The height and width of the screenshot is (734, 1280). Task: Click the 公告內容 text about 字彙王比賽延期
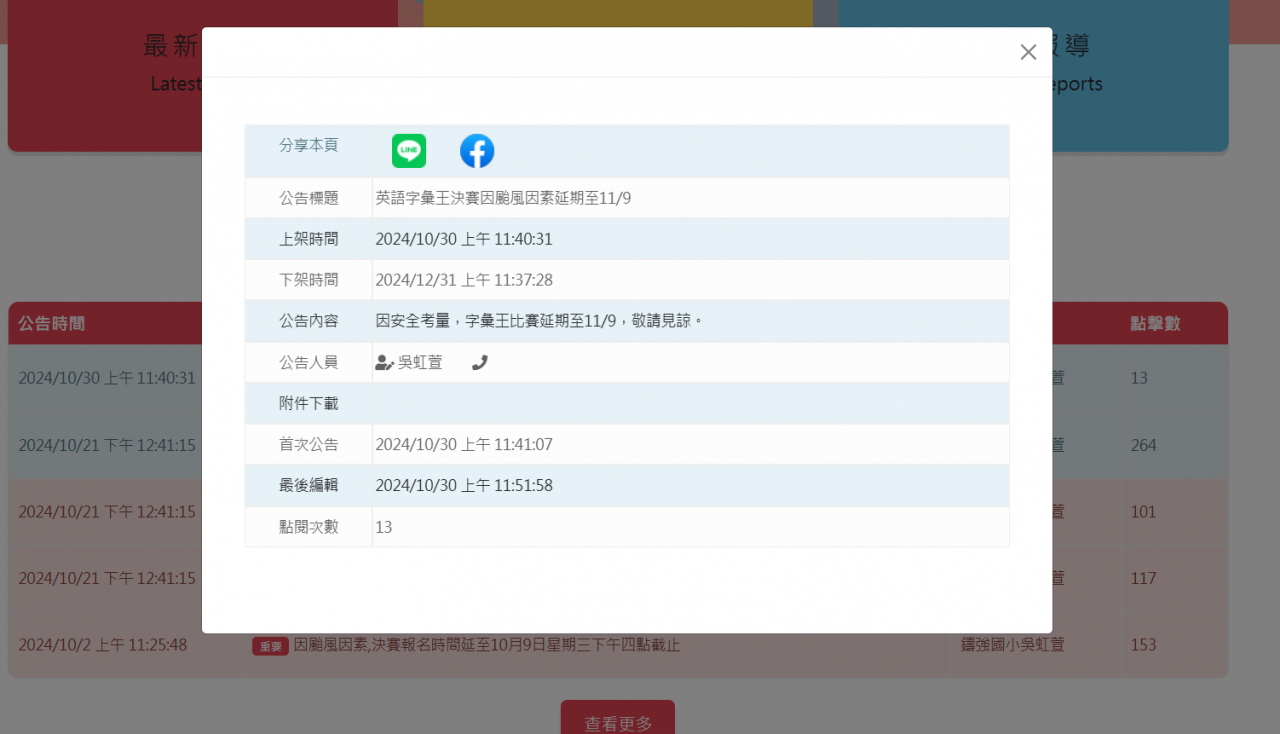pyautogui.click(x=539, y=321)
